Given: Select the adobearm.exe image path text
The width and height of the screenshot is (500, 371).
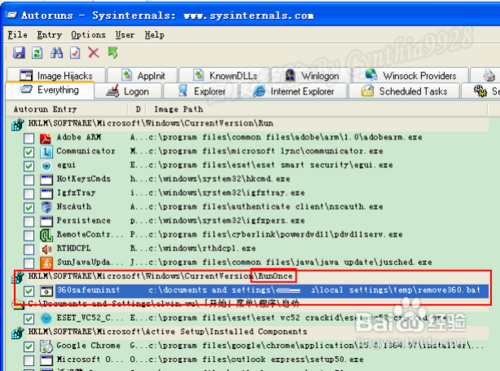Looking at the screenshot, I should pos(285,137).
